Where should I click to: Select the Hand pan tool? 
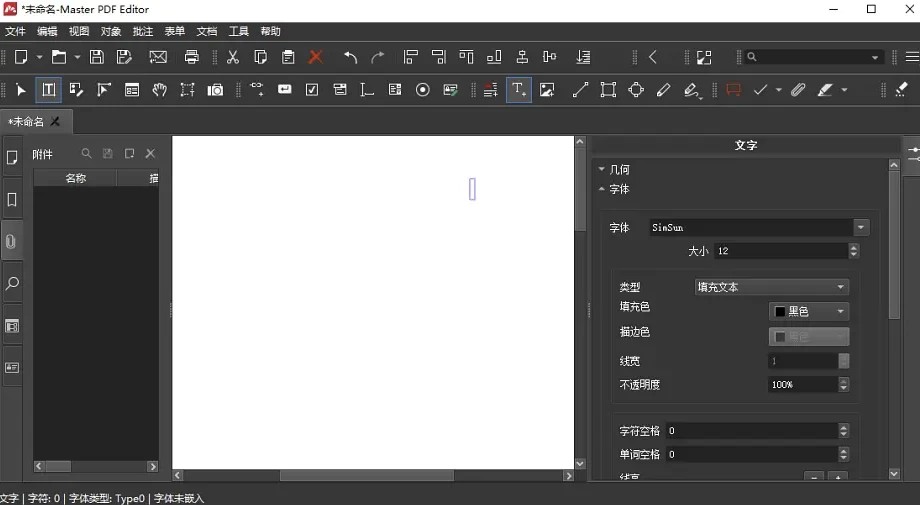tap(159, 90)
